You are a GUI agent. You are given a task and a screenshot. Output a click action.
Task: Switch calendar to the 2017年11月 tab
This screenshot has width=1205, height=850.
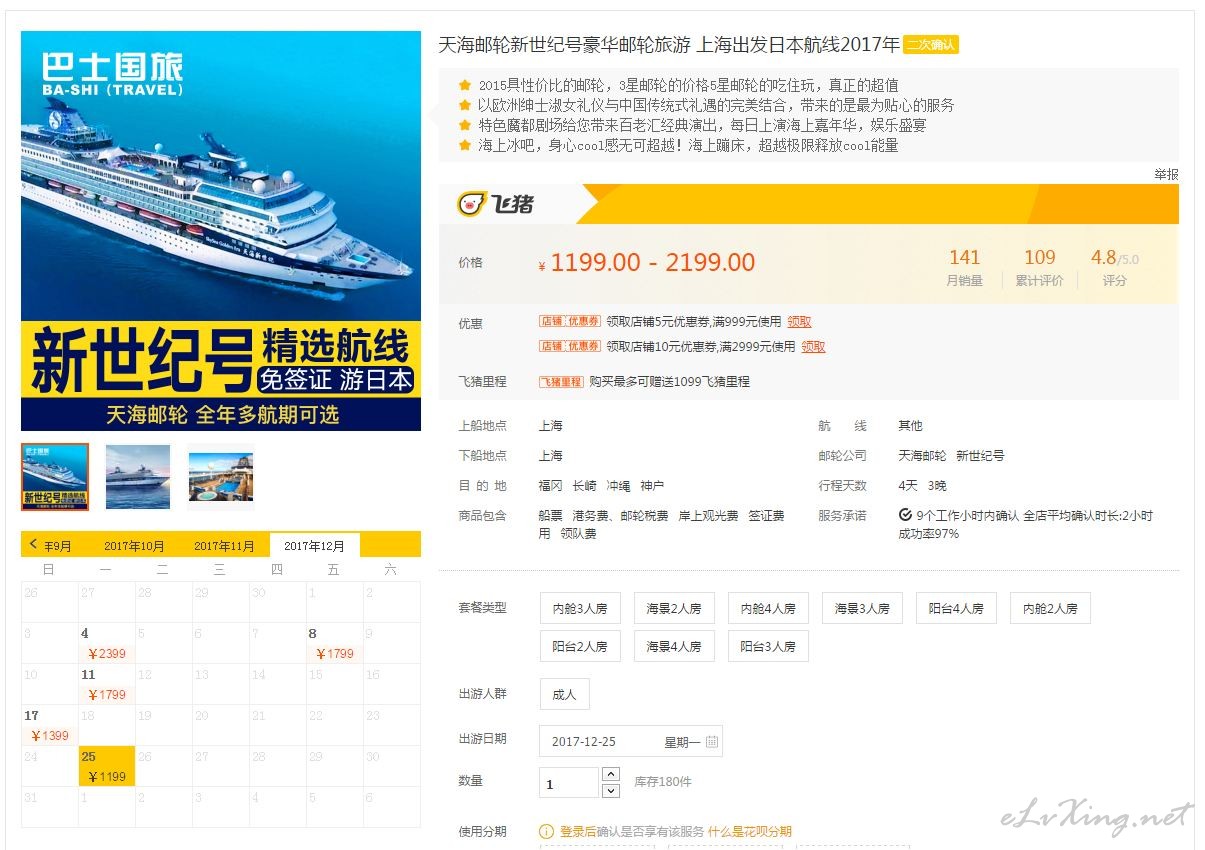click(224, 546)
